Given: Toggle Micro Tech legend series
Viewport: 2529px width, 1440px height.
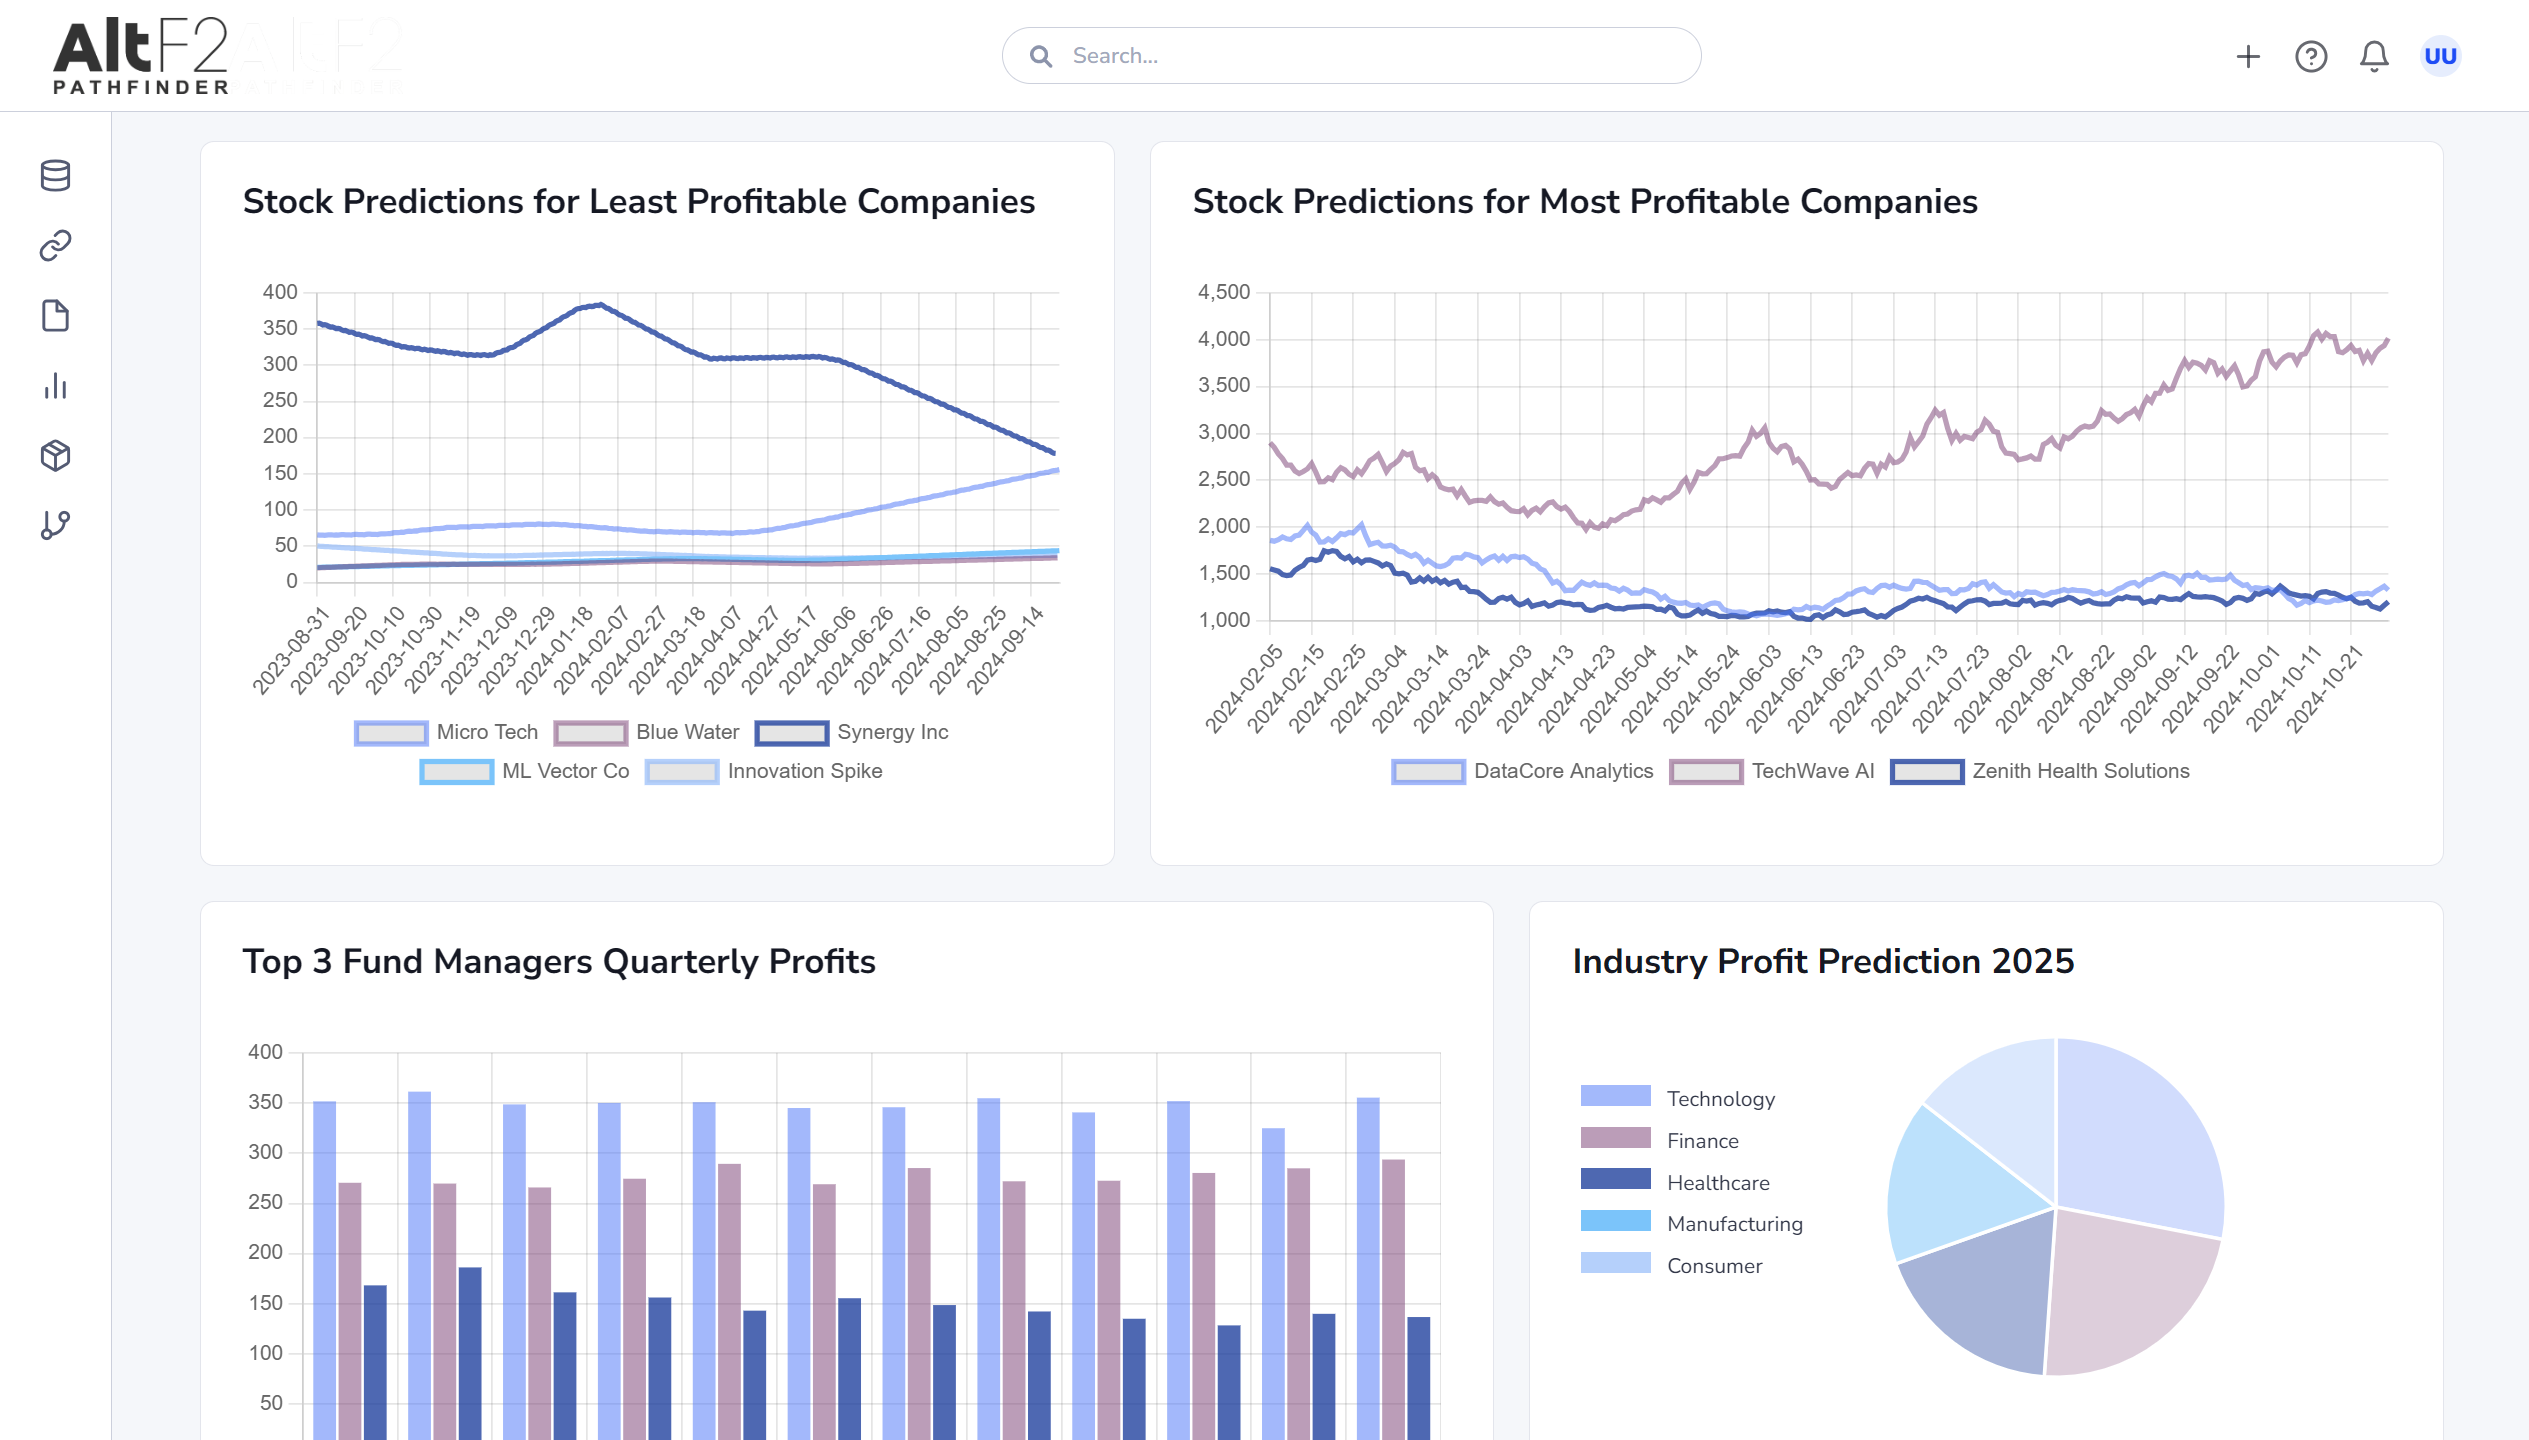Looking at the screenshot, I should pos(446,732).
